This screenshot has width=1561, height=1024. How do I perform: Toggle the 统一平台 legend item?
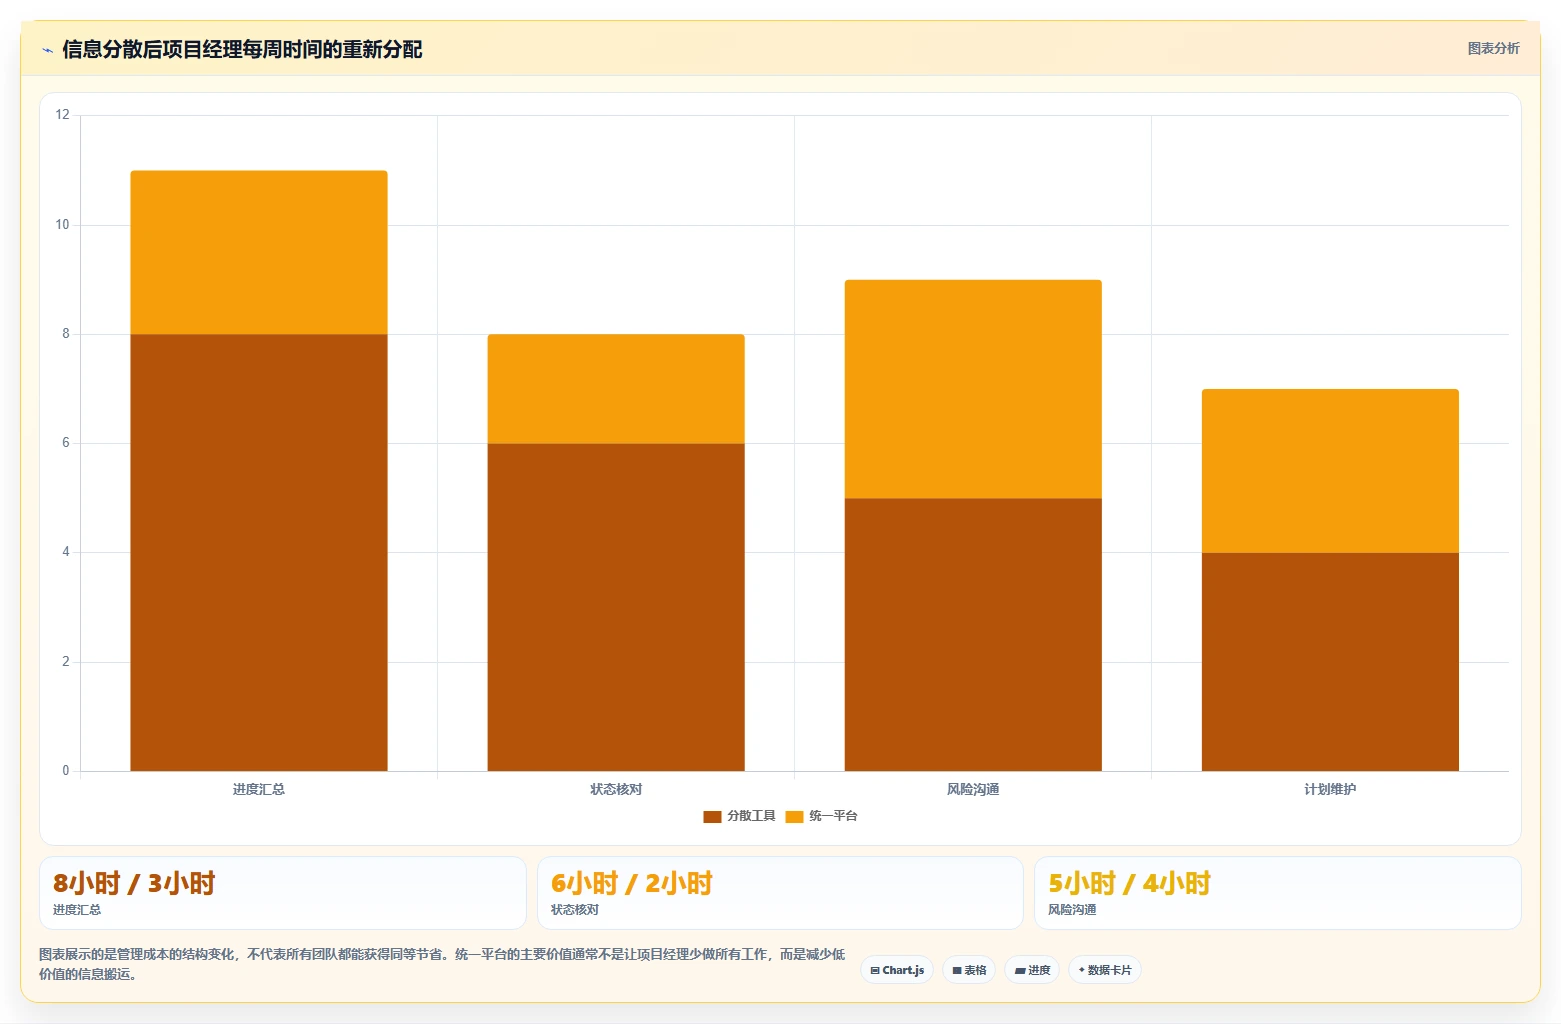pos(821,816)
